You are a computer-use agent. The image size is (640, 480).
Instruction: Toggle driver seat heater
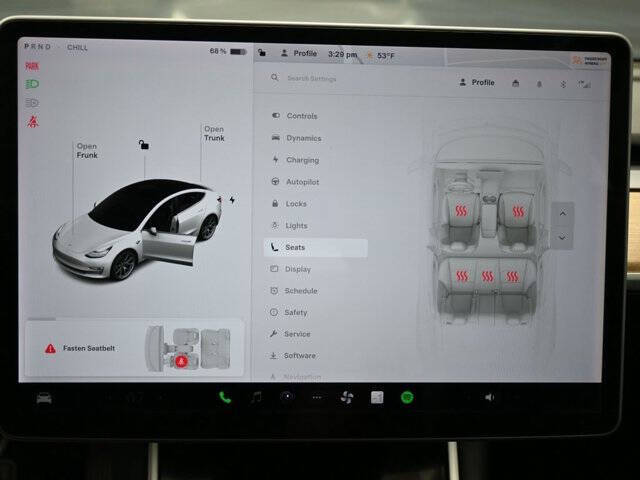pyautogui.click(x=461, y=211)
